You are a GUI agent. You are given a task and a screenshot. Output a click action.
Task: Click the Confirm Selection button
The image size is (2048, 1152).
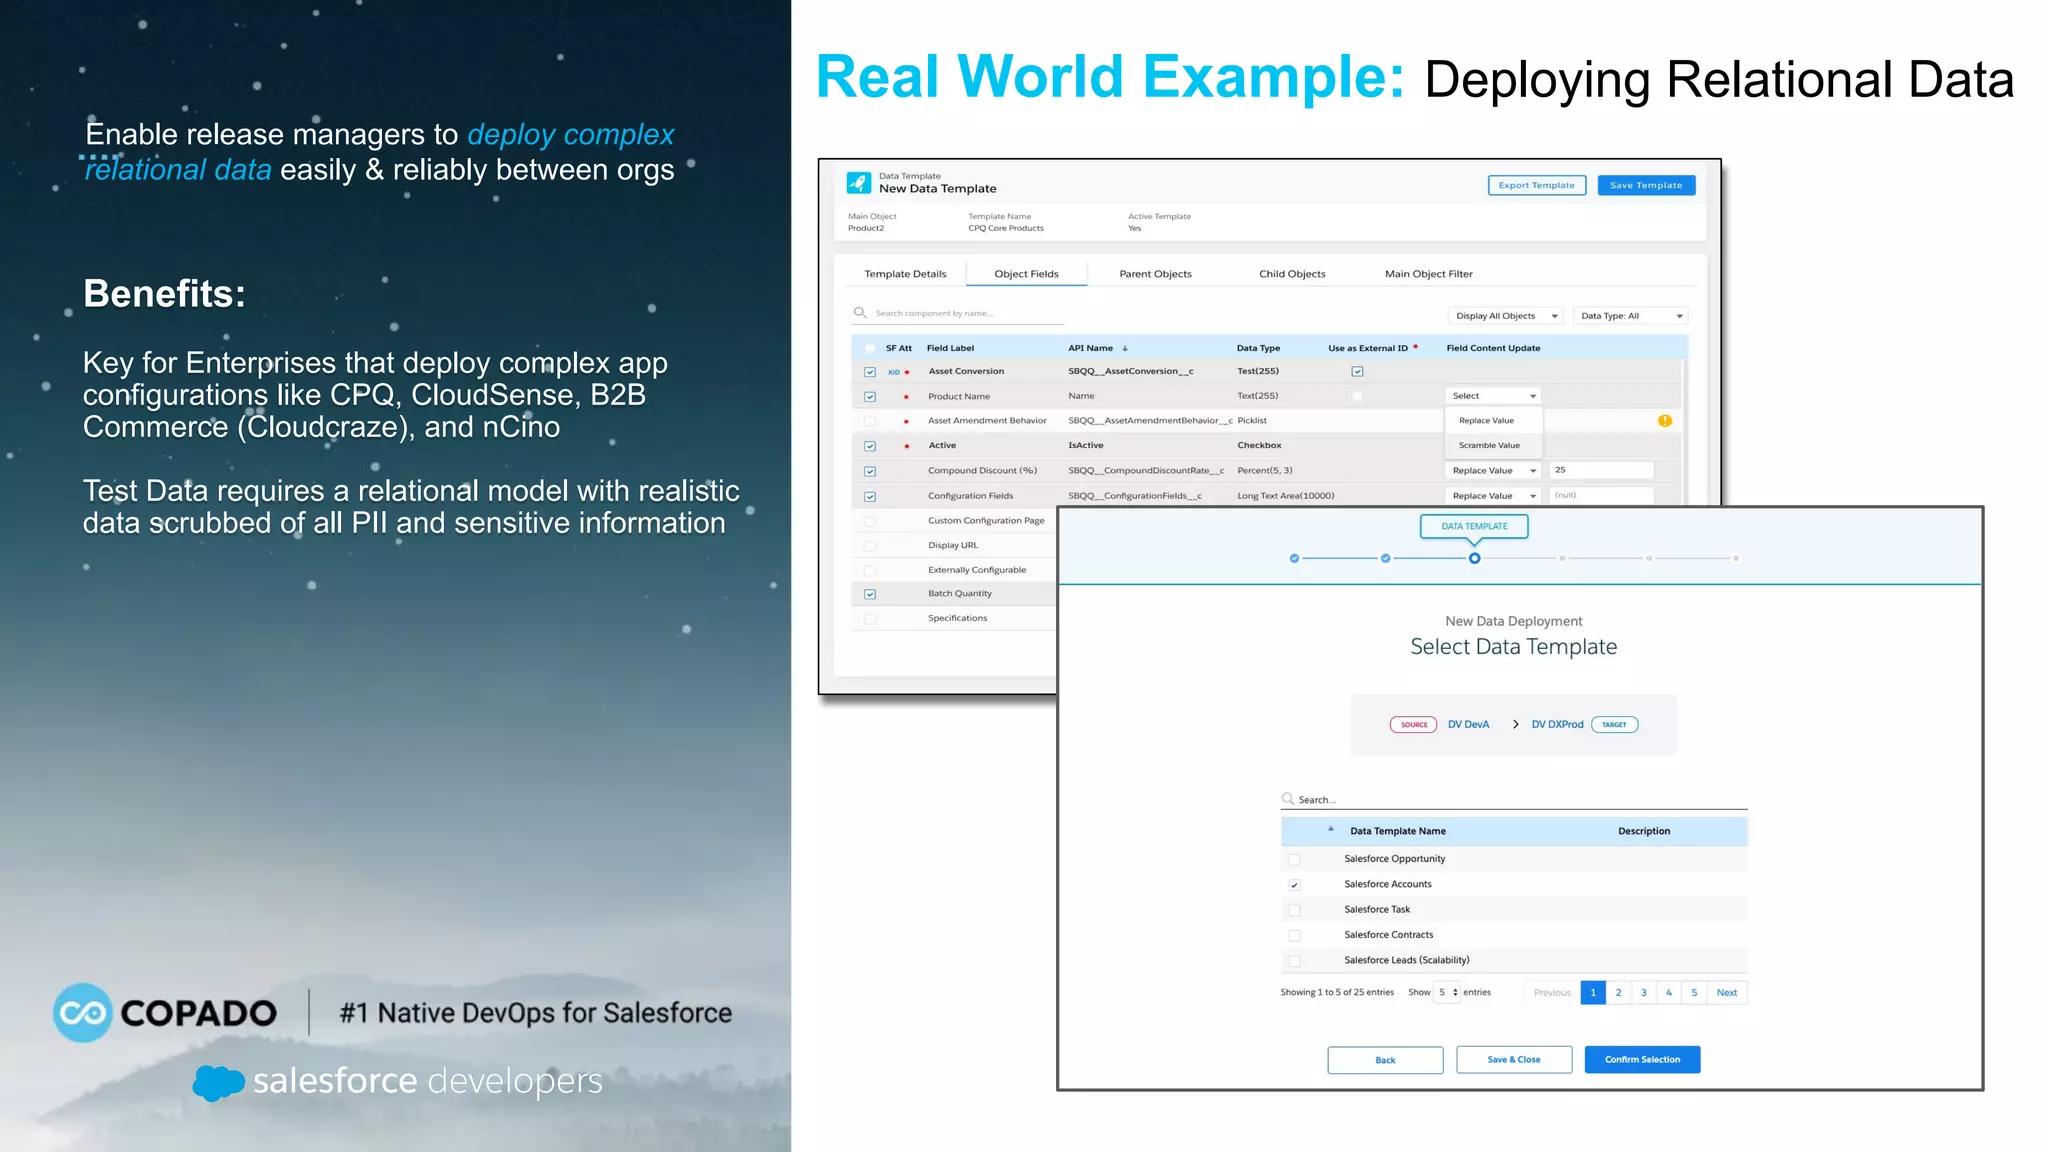coord(1642,1060)
